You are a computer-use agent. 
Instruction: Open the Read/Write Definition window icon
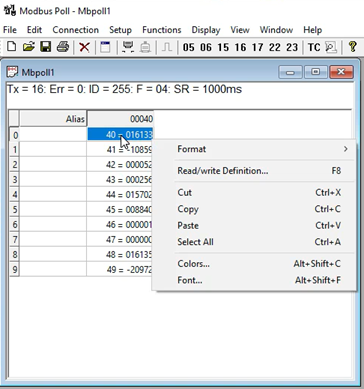pyautogui.click(x=105, y=47)
